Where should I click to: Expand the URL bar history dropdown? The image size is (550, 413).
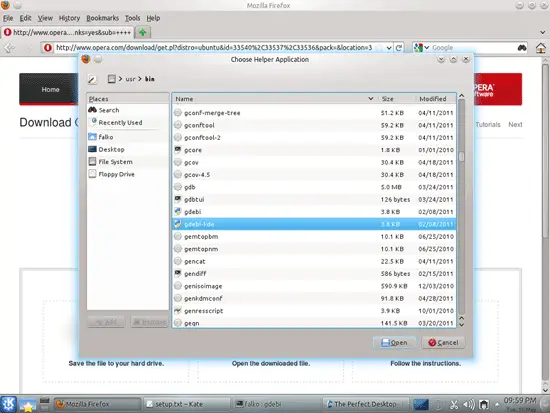click(389, 48)
